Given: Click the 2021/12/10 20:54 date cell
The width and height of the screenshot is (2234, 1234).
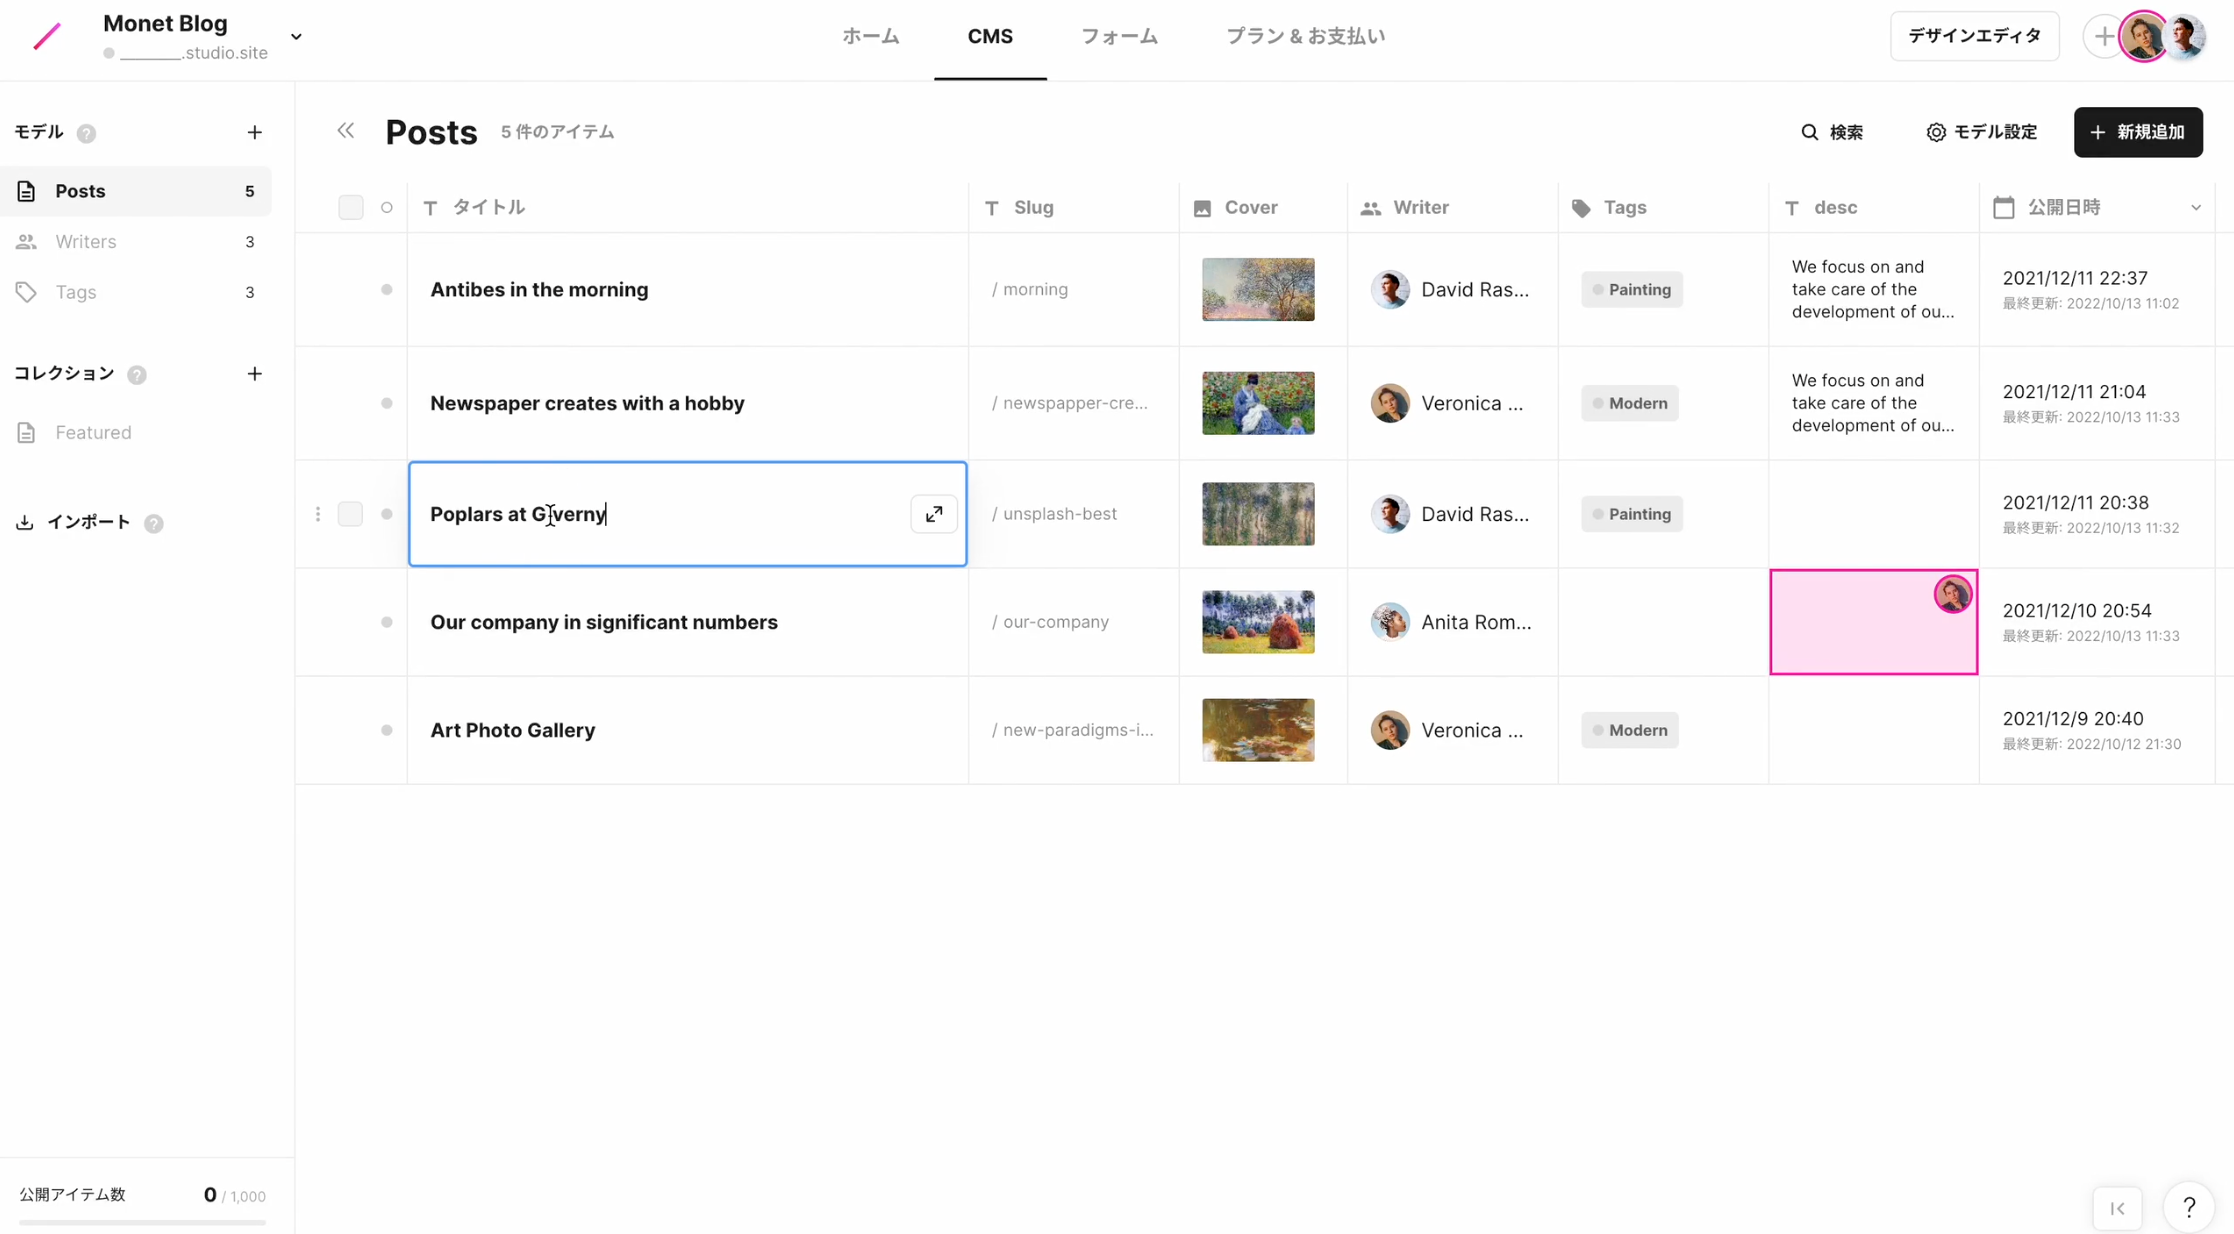Looking at the screenshot, I should click(x=2097, y=622).
